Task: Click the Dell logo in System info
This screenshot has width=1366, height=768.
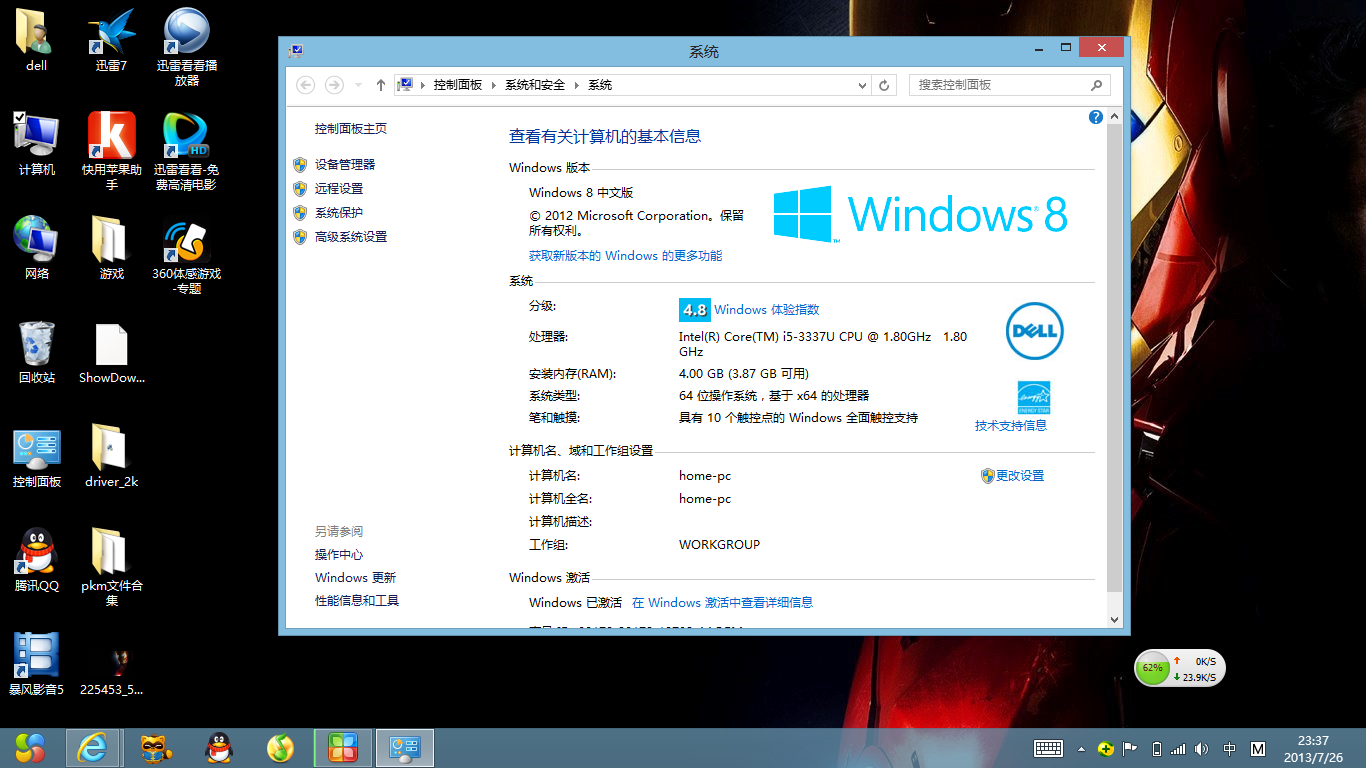Action: (1034, 331)
